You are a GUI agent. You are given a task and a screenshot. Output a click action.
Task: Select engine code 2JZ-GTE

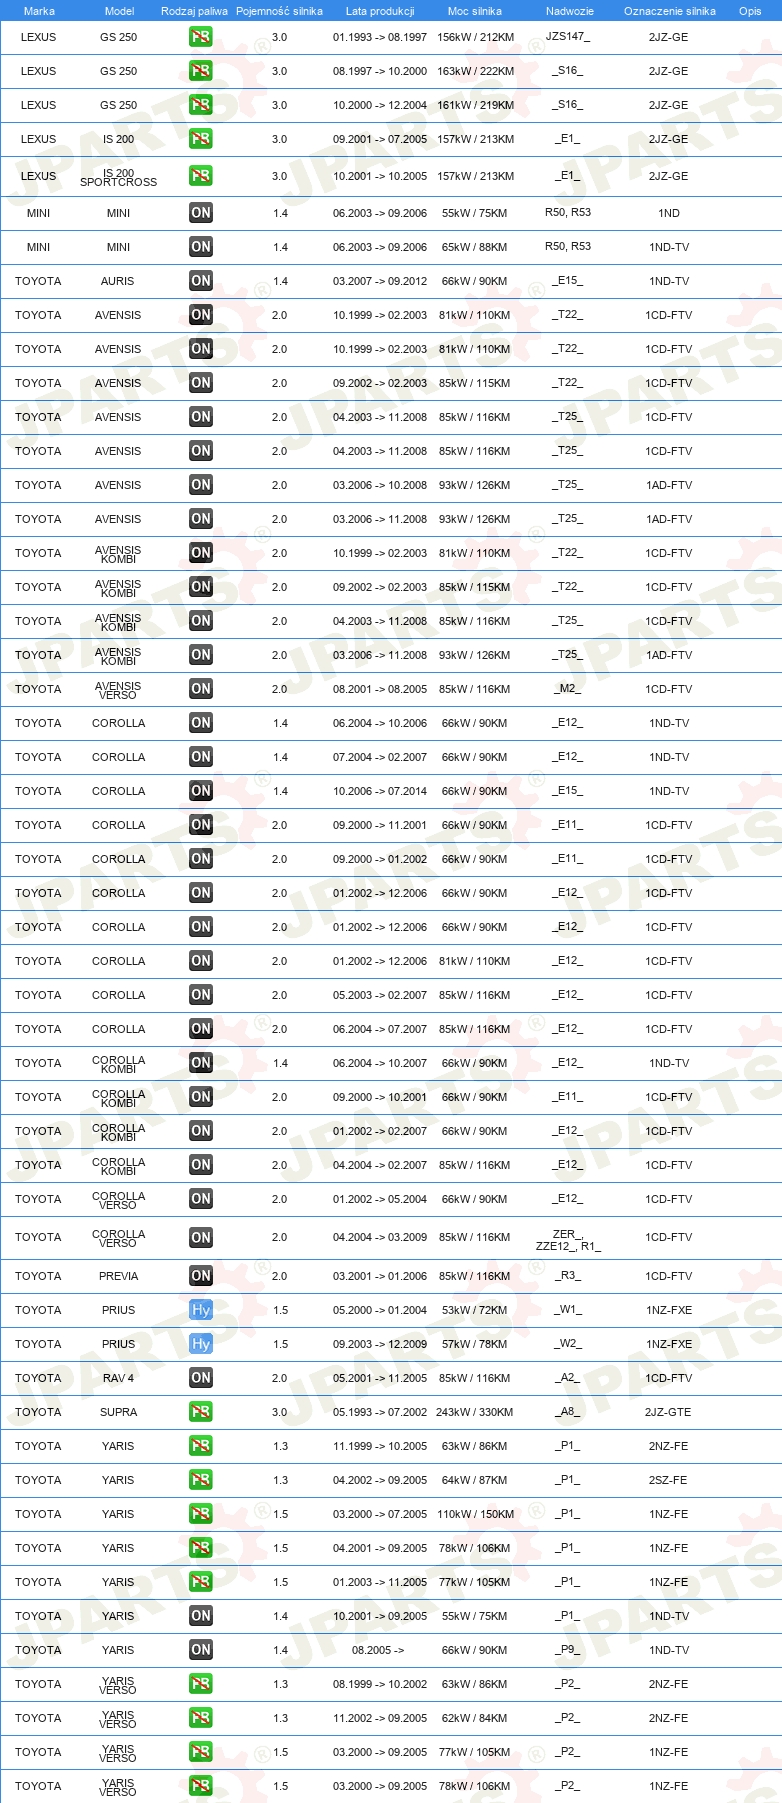click(x=668, y=1412)
